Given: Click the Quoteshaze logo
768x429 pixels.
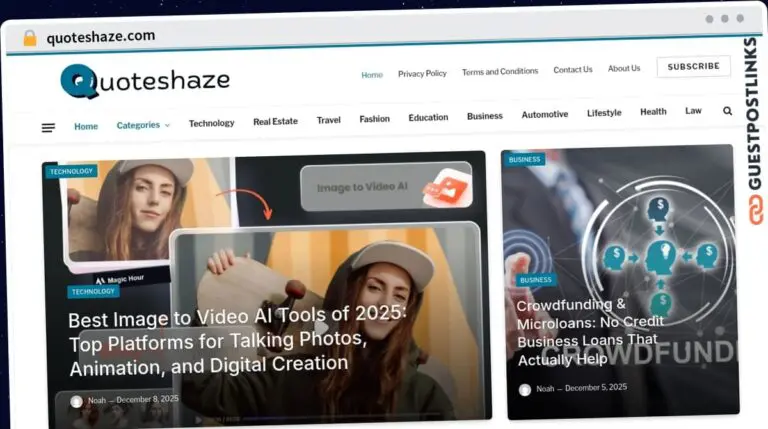Looking at the screenshot, I should pos(145,81).
